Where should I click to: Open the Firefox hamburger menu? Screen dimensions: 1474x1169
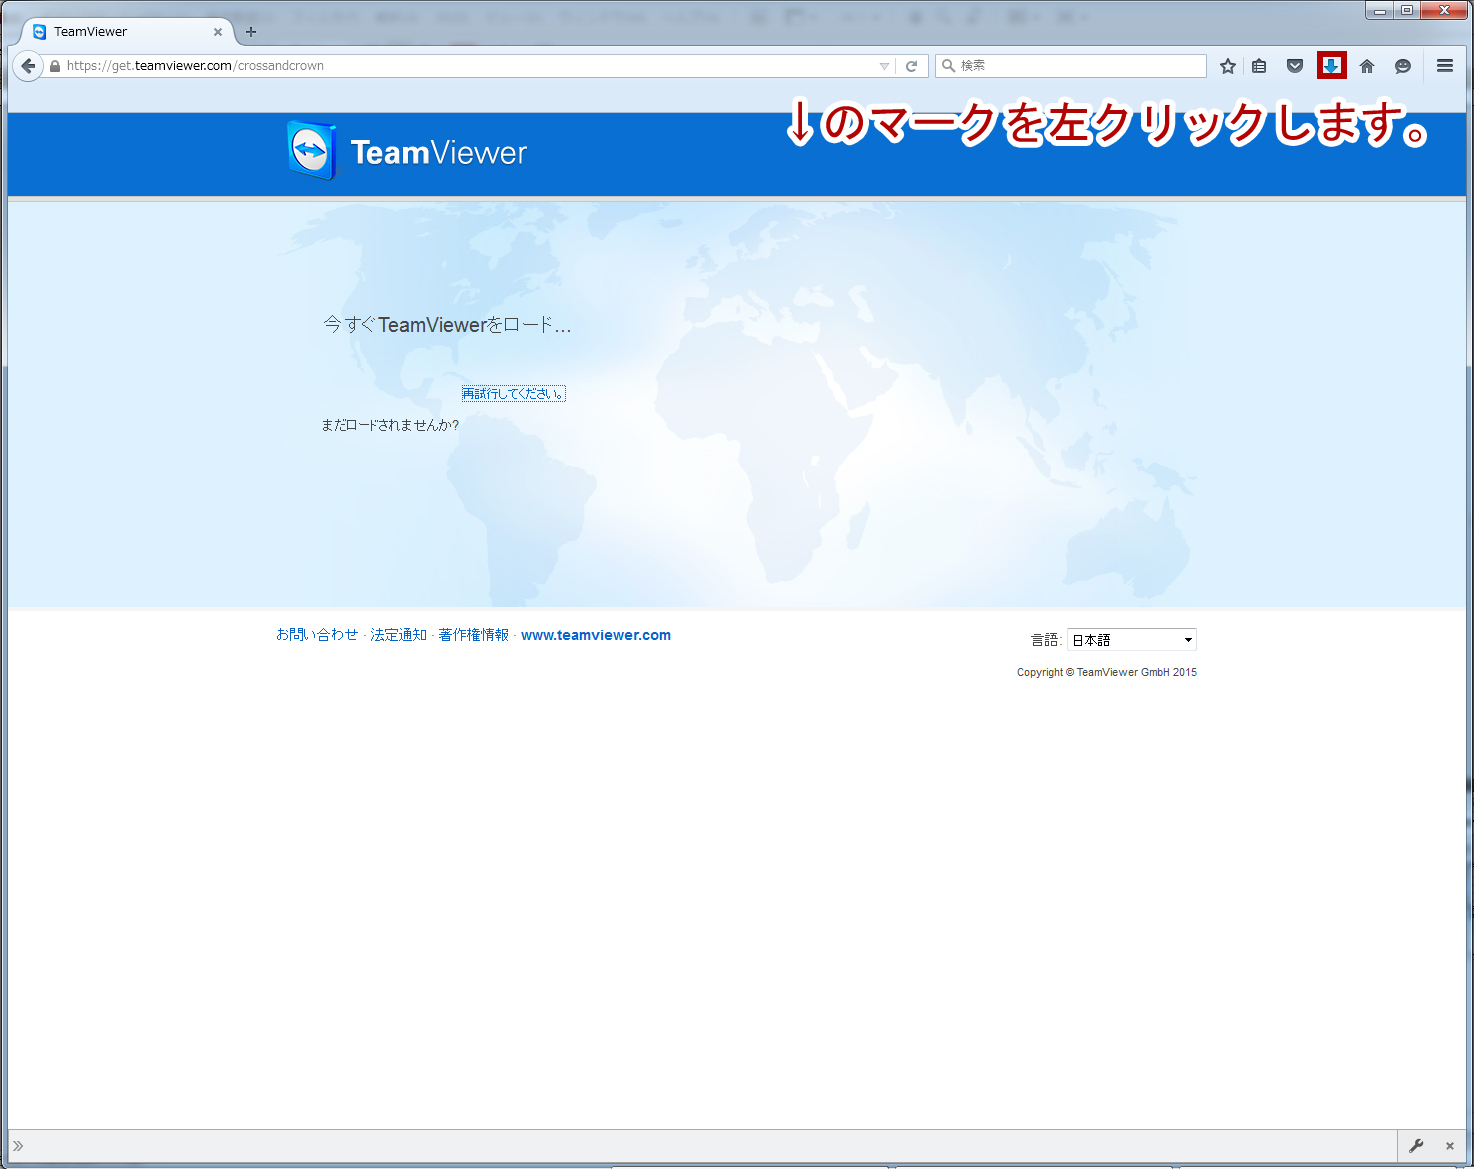tap(1445, 66)
